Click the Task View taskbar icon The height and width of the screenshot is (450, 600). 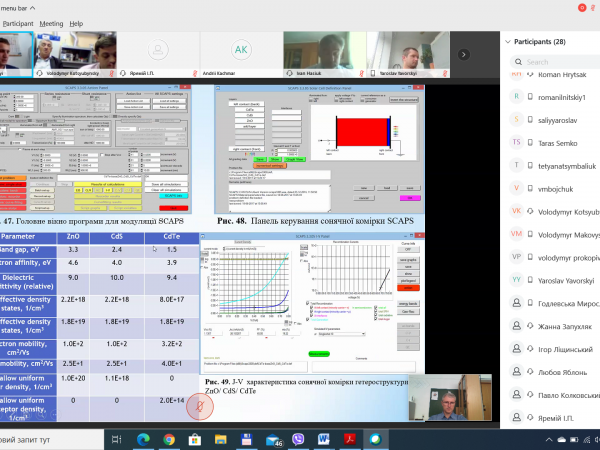[x=115, y=438]
